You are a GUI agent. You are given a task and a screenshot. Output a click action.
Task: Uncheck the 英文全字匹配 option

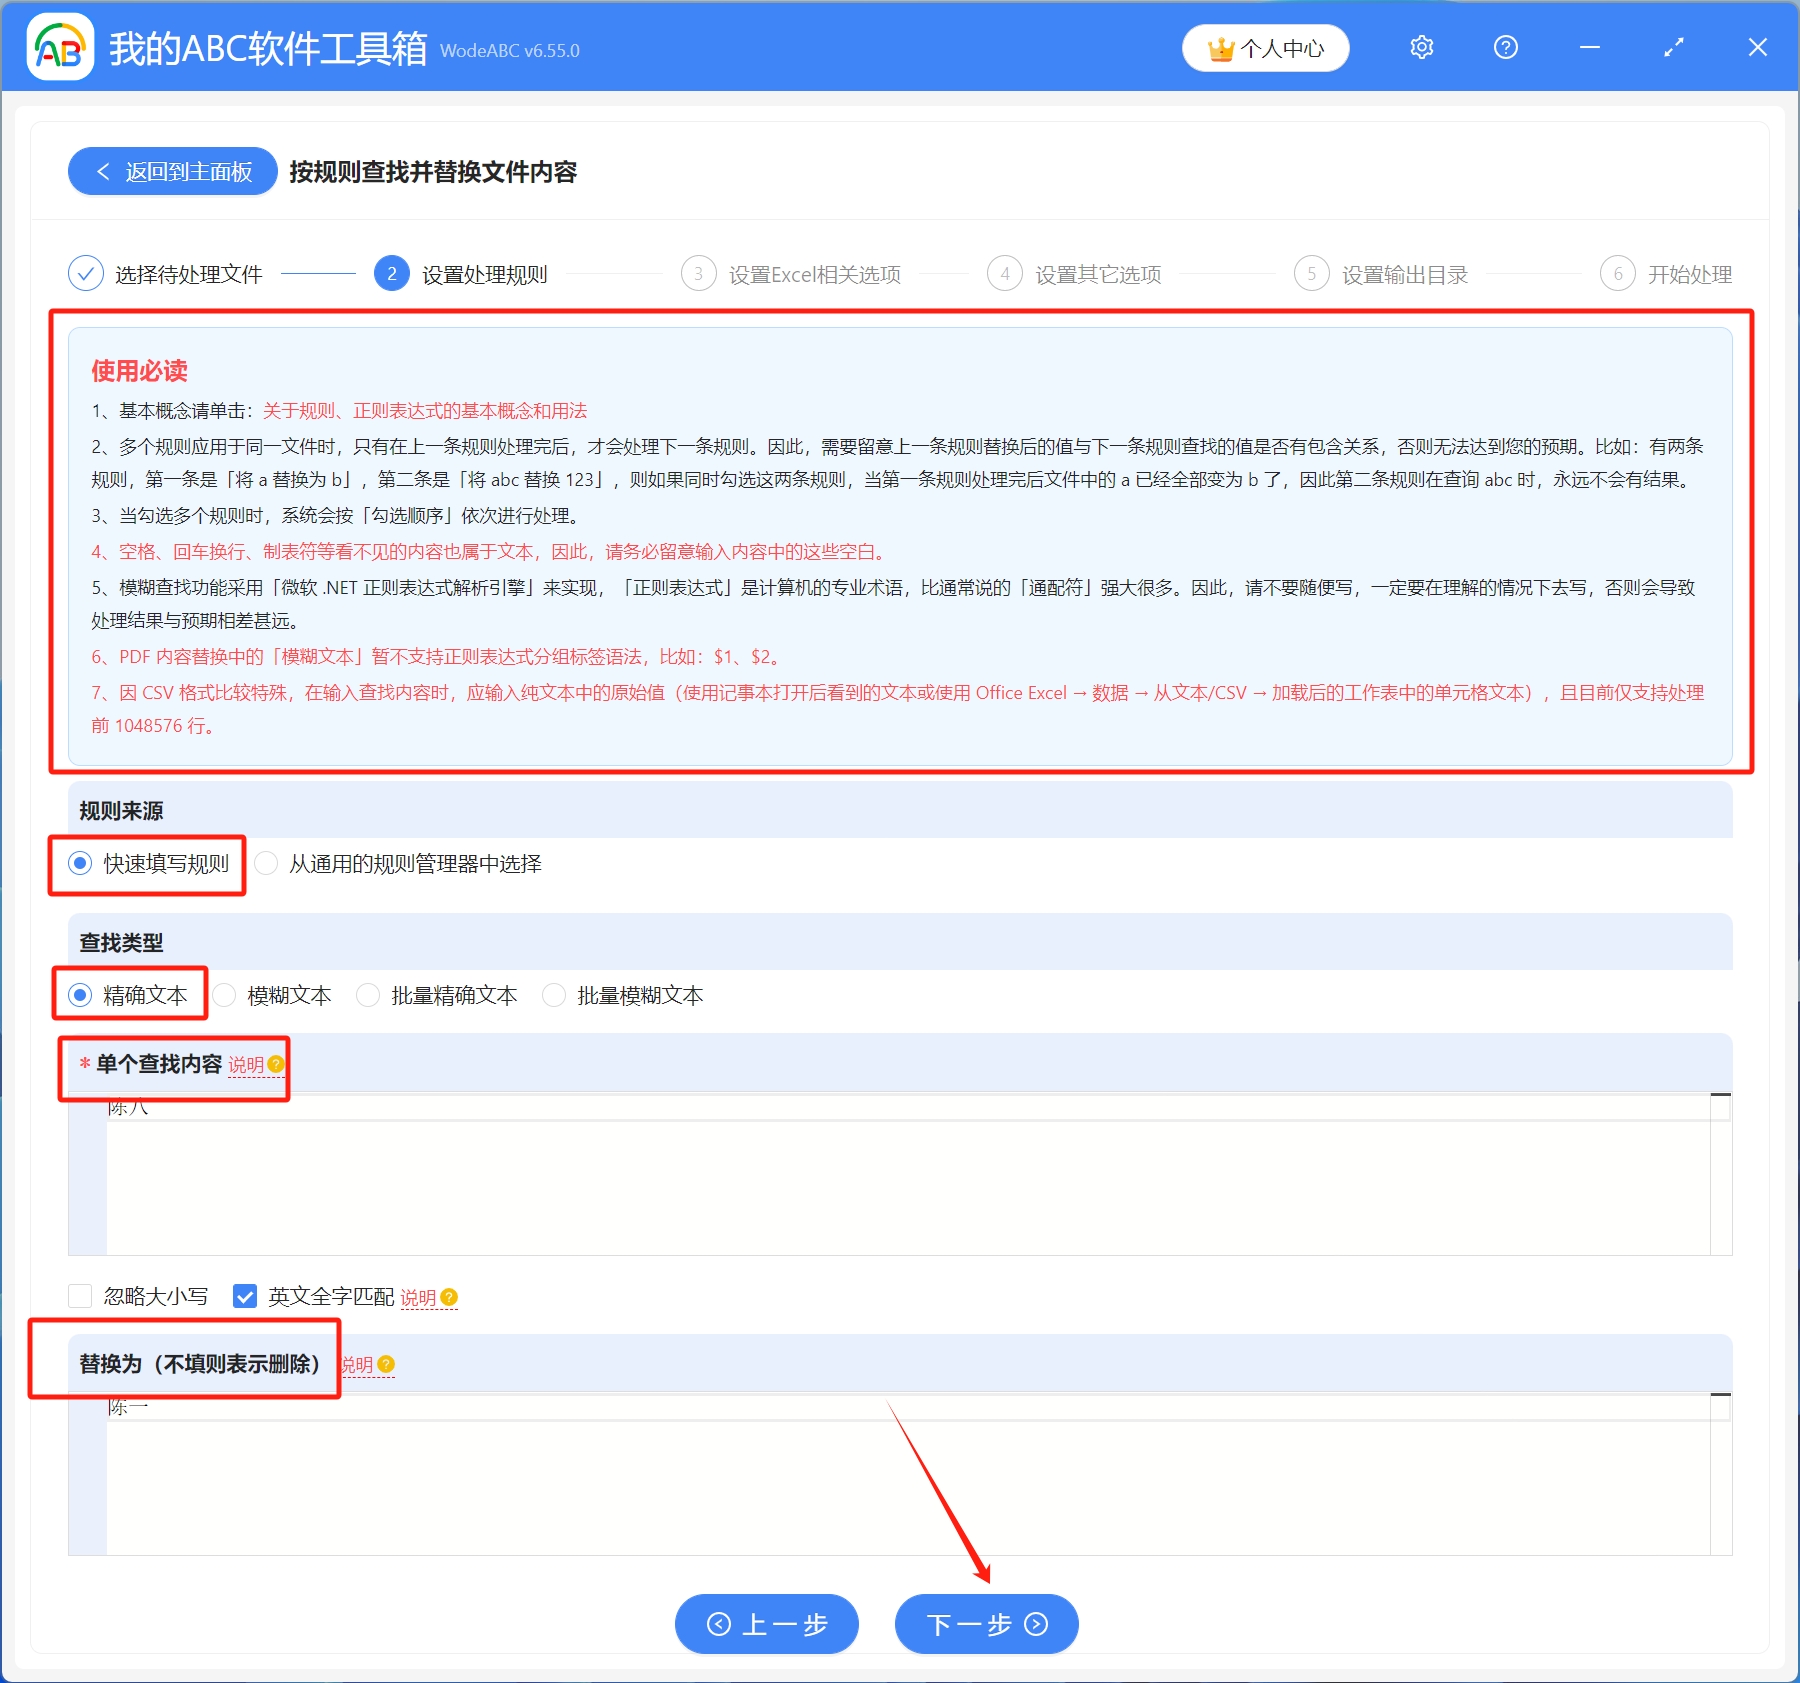point(245,1296)
